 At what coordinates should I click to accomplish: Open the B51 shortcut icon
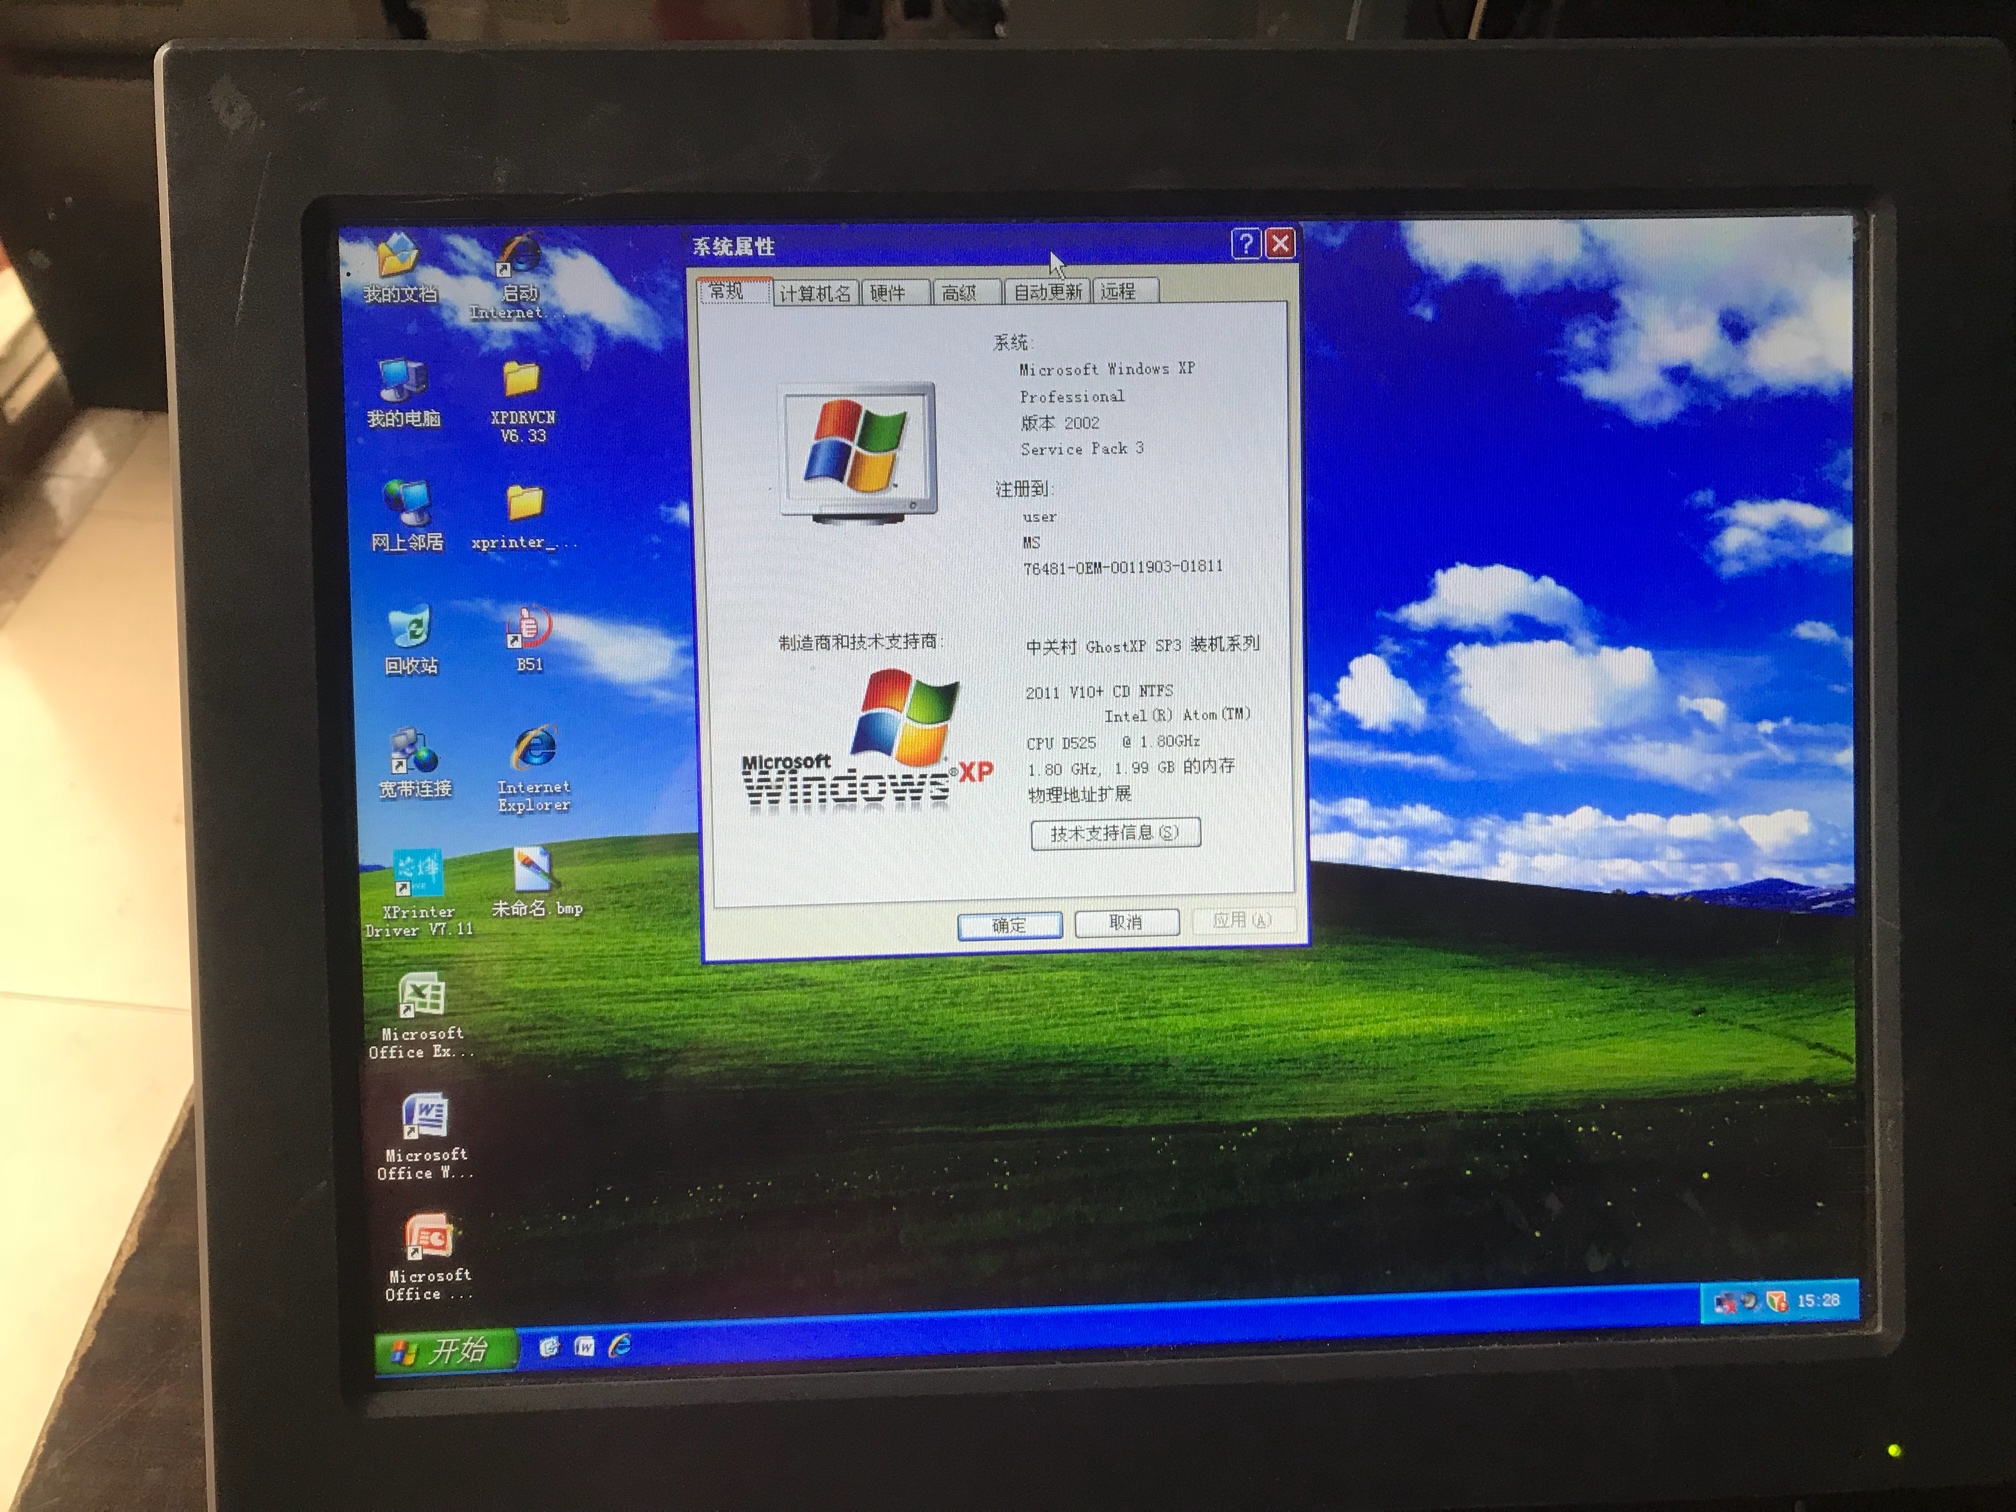(529, 638)
